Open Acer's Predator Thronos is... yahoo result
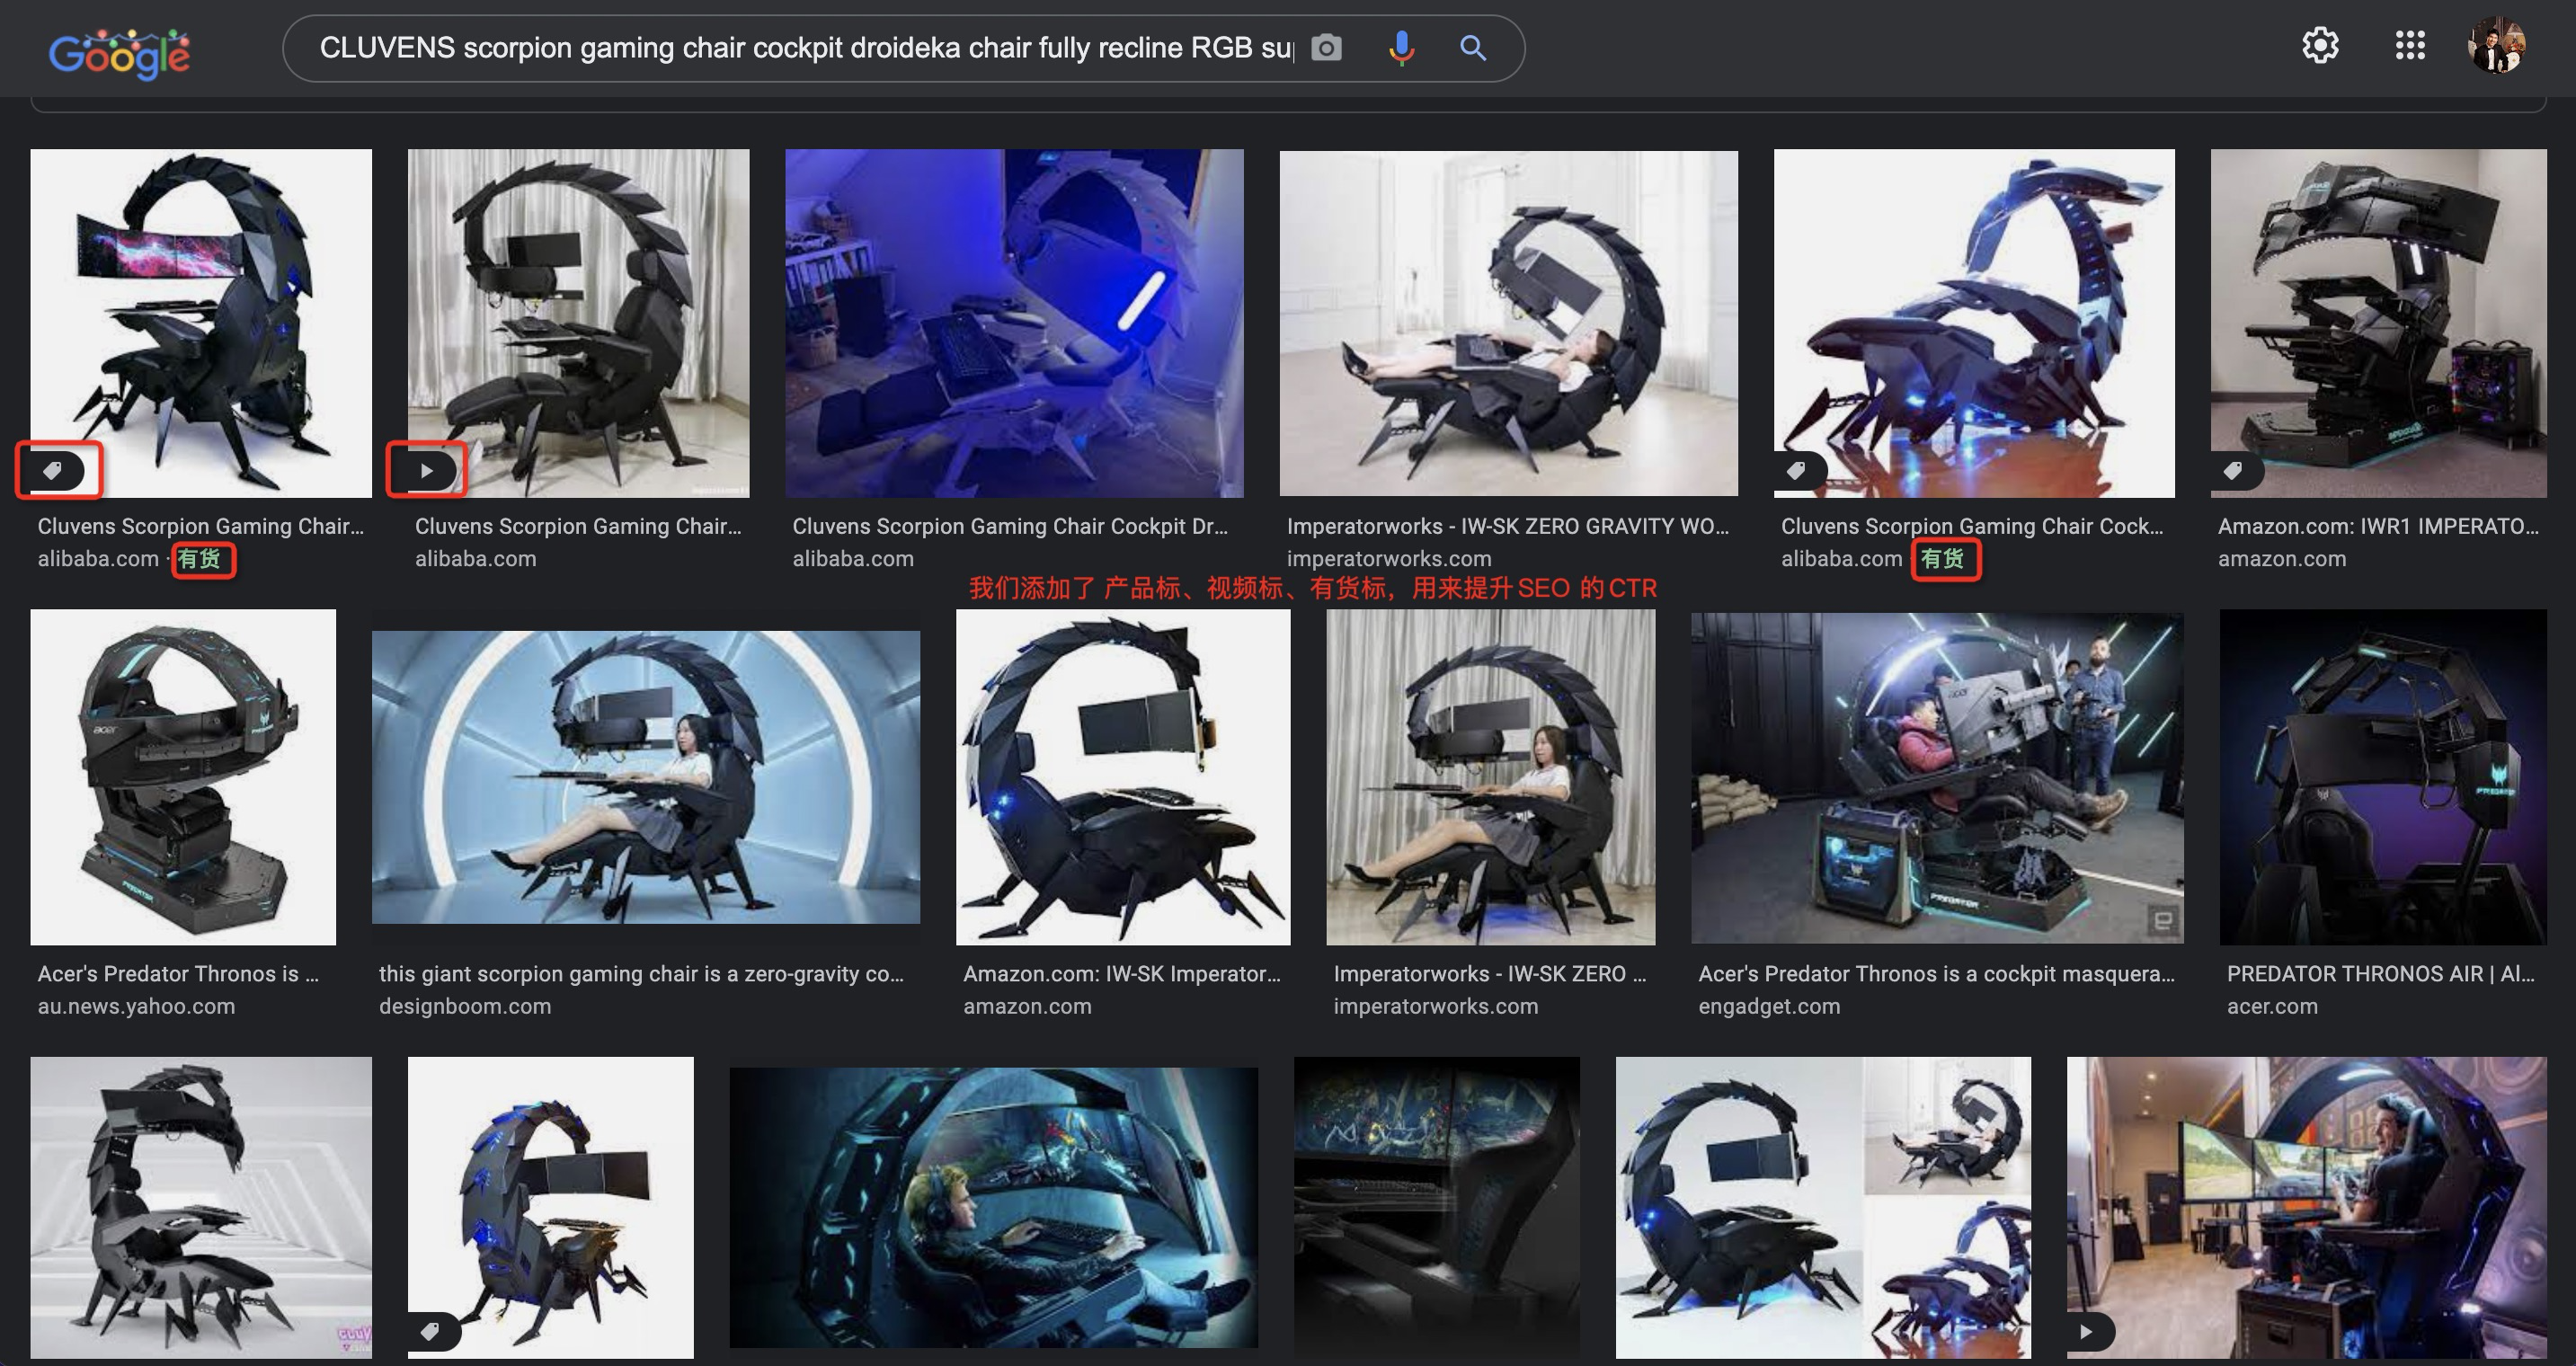2576x1366 pixels. [x=178, y=974]
